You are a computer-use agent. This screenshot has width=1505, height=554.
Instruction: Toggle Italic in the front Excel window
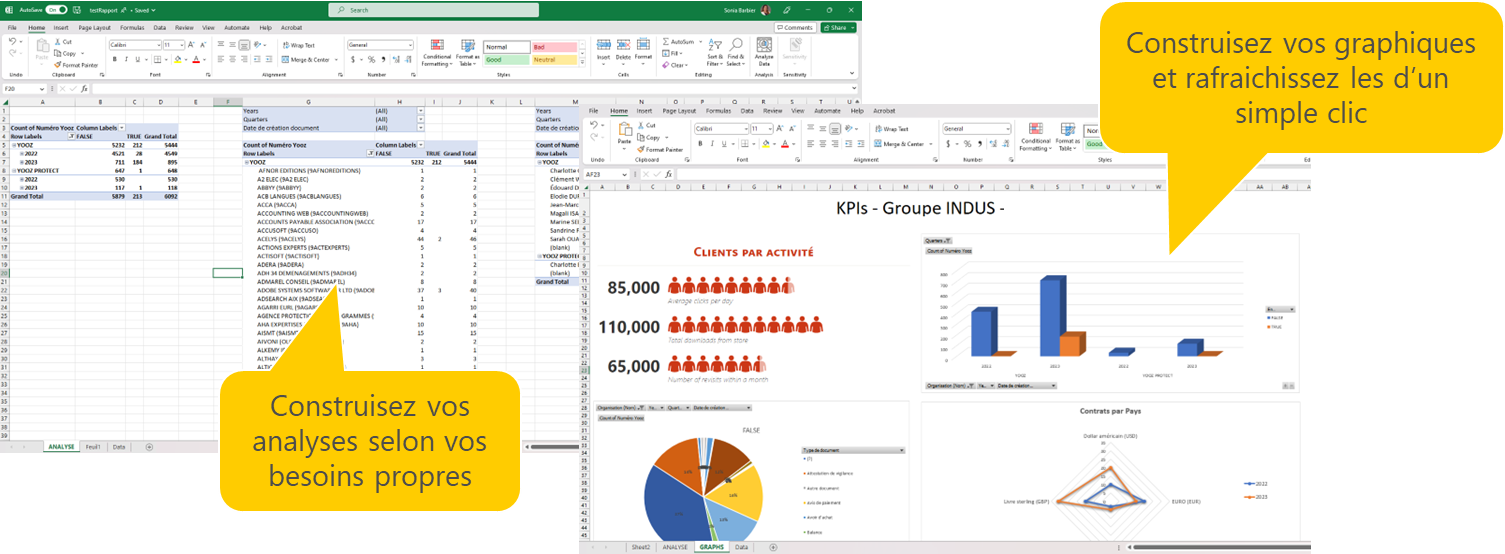(x=710, y=143)
